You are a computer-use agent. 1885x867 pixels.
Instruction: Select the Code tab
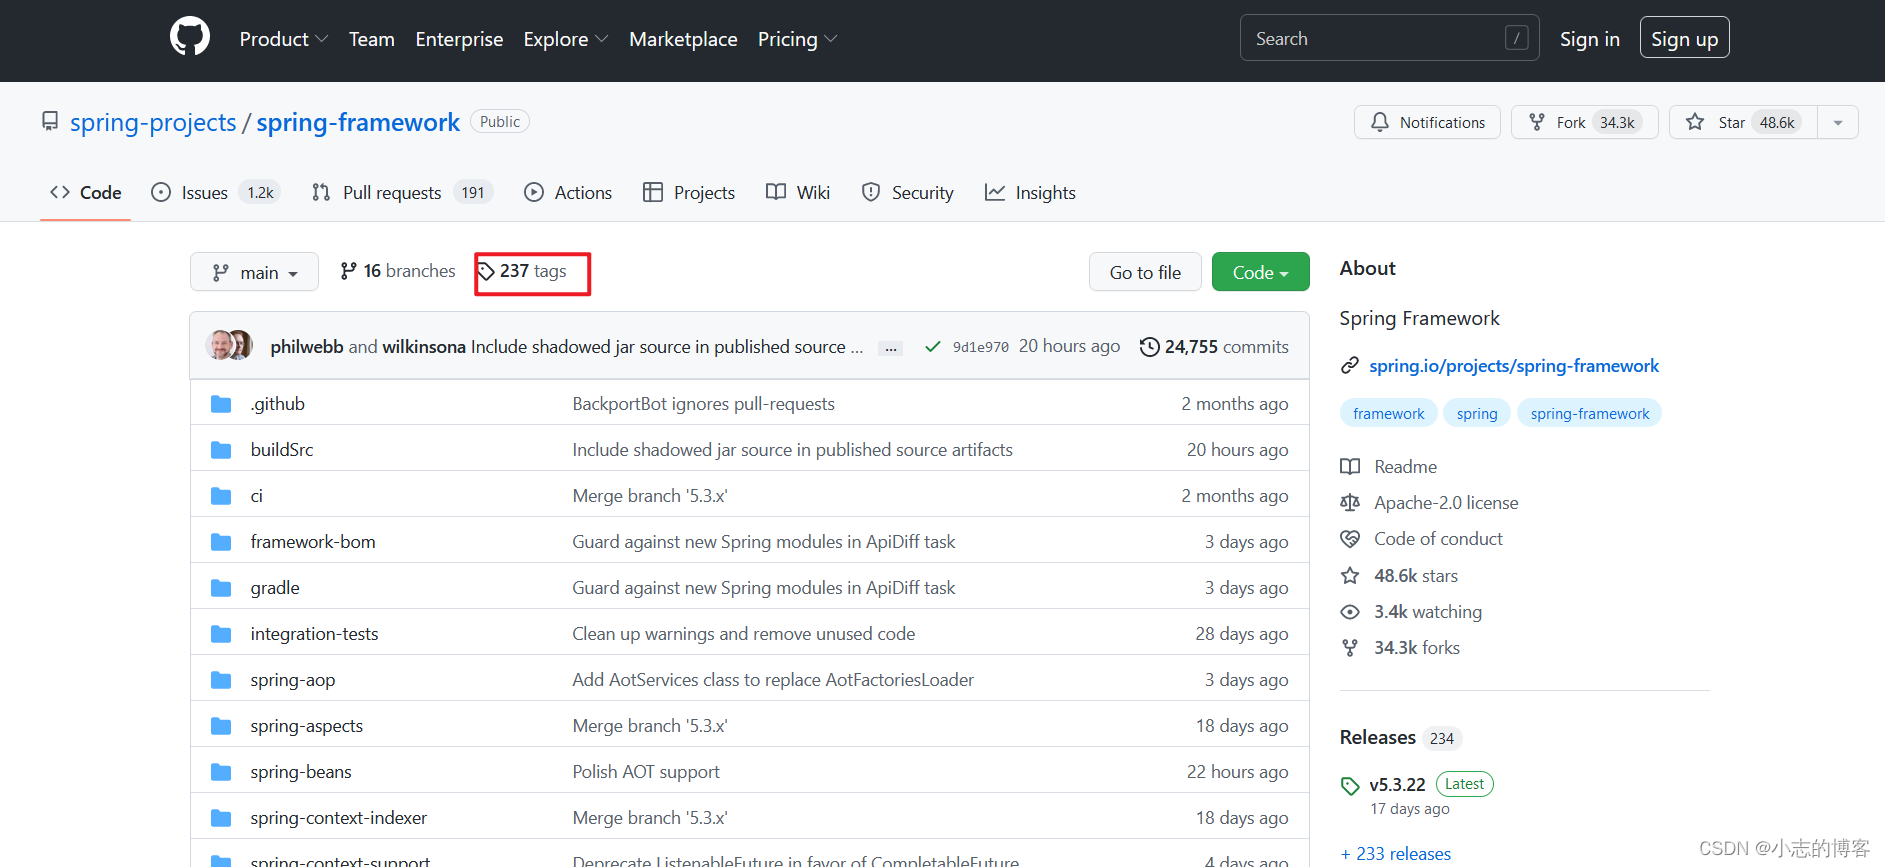[86, 193]
